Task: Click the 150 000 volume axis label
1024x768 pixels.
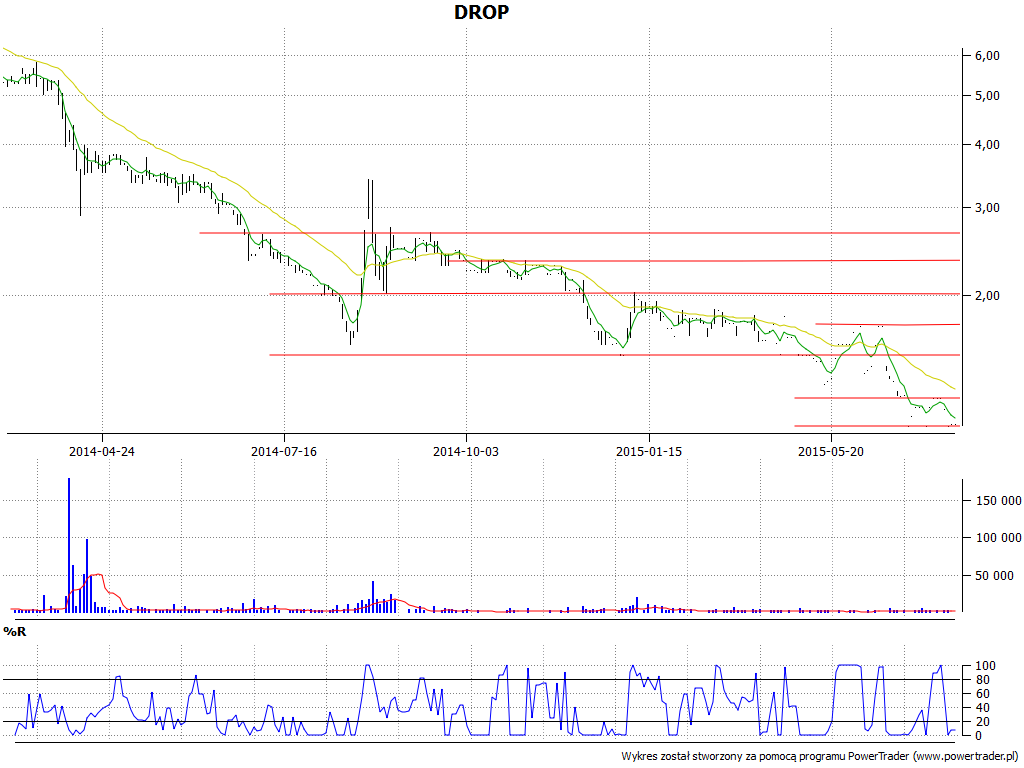Action: tap(998, 500)
